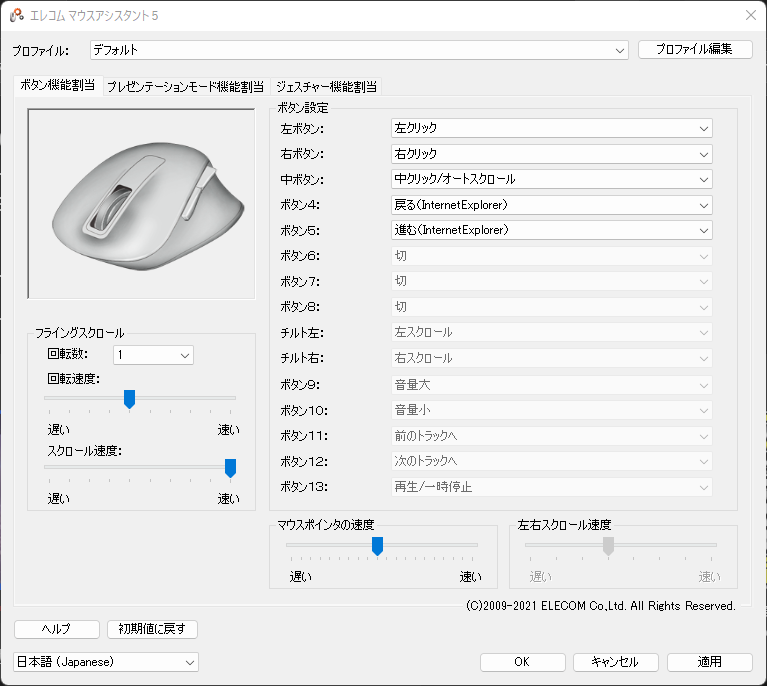Switch to the ジェスチャー機能割当 tab
Image resolution: width=767 pixels, height=686 pixels.
(x=326, y=87)
